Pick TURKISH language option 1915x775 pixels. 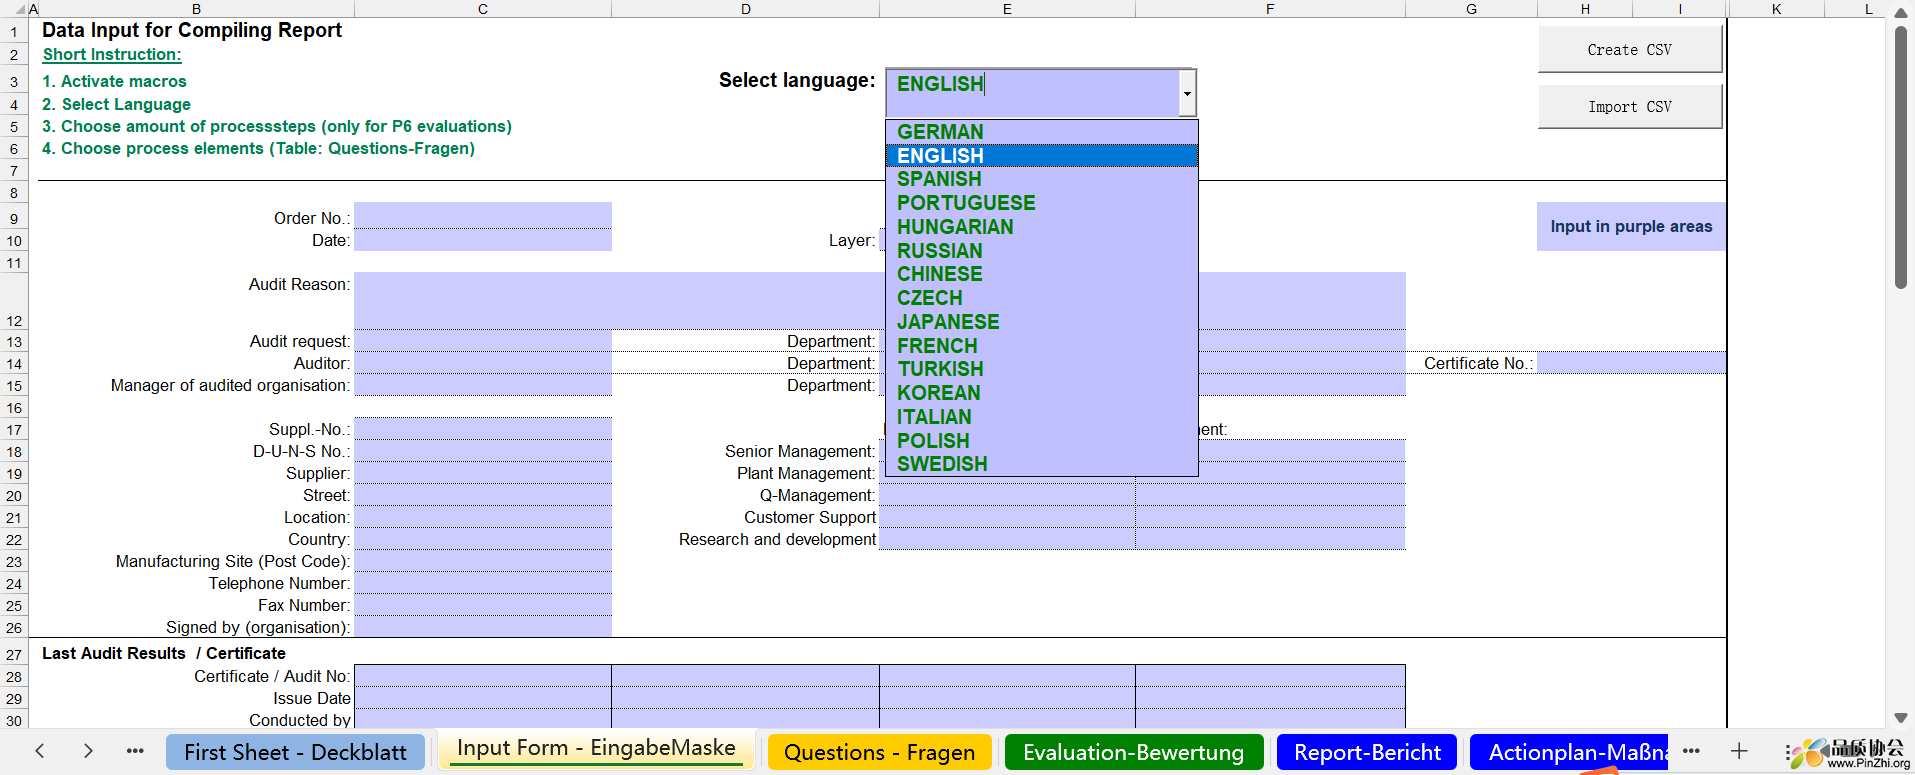click(x=1041, y=369)
